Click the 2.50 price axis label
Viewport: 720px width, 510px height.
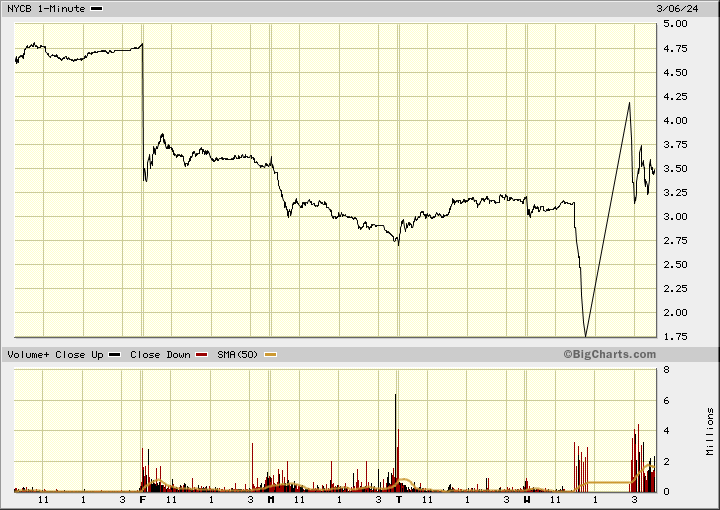click(x=675, y=264)
